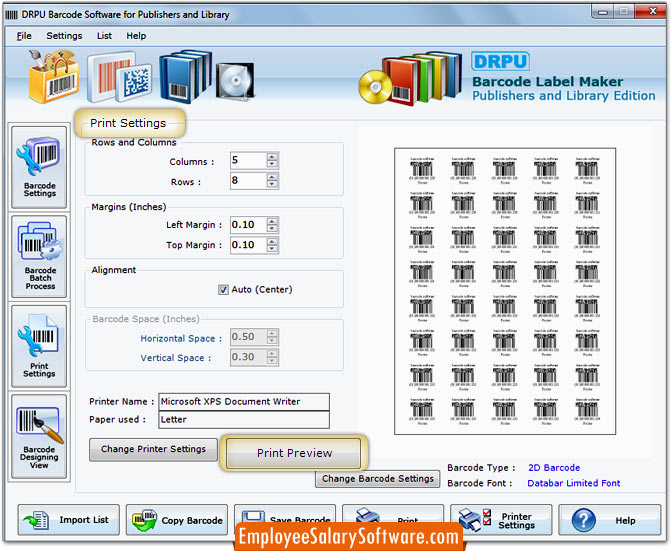Click the Change Printer Settings button

[x=153, y=450]
